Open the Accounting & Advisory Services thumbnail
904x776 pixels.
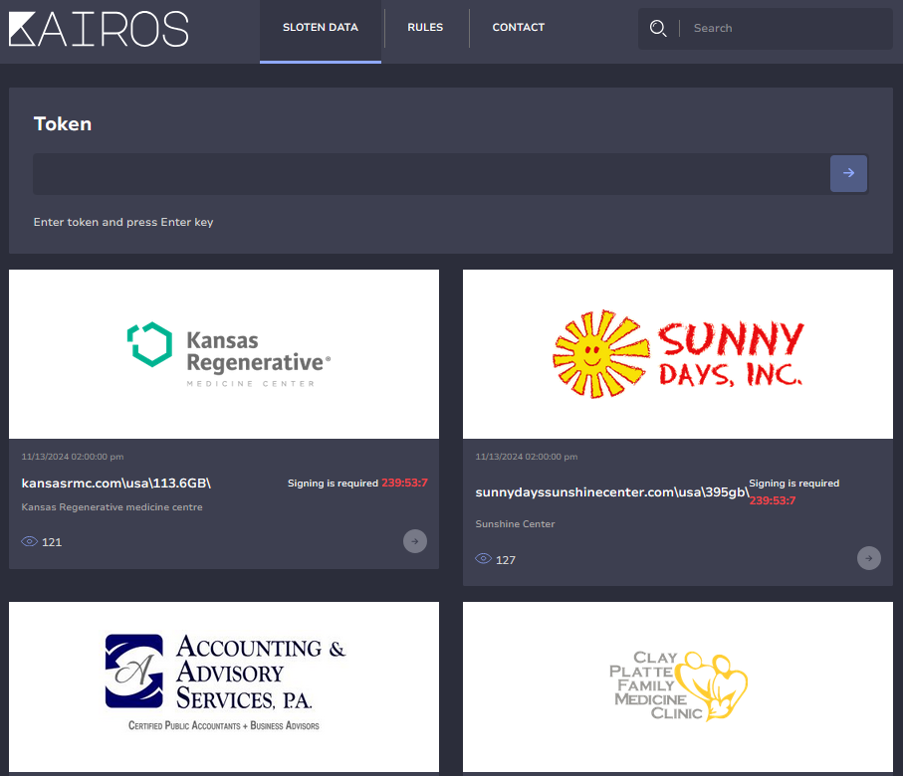[224, 687]
